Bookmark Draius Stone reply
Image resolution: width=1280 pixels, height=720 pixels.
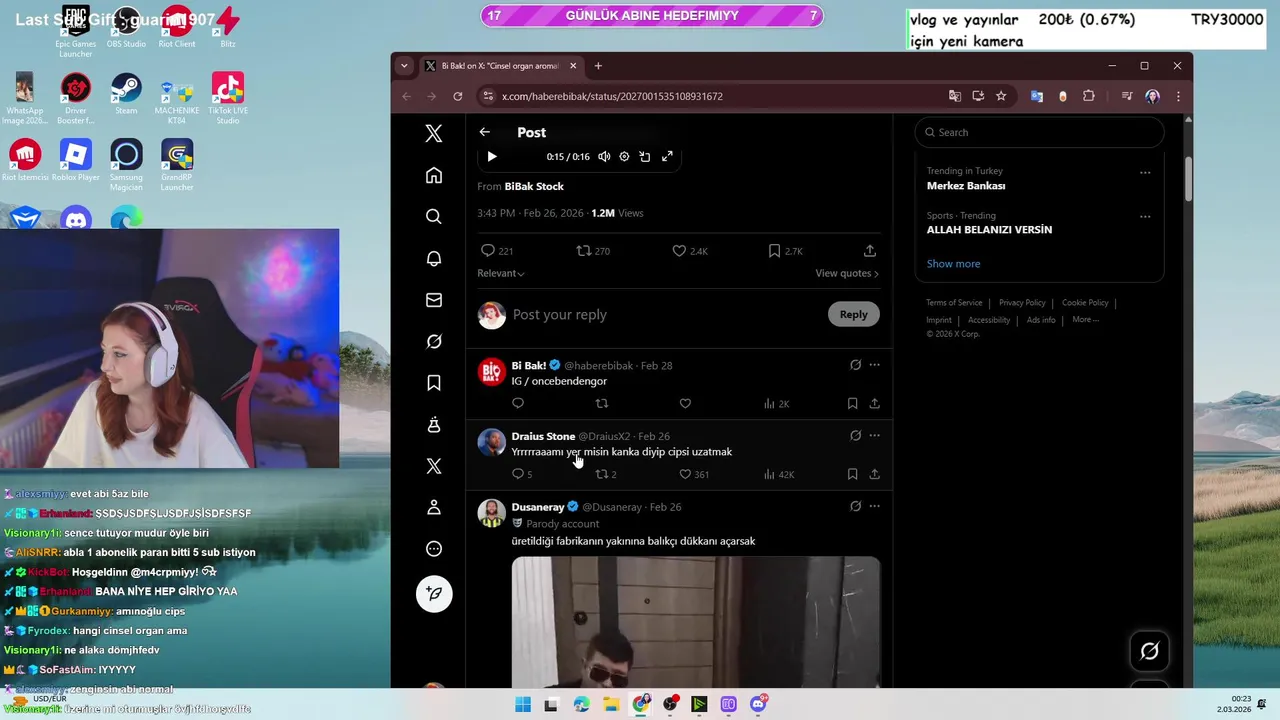852,474
